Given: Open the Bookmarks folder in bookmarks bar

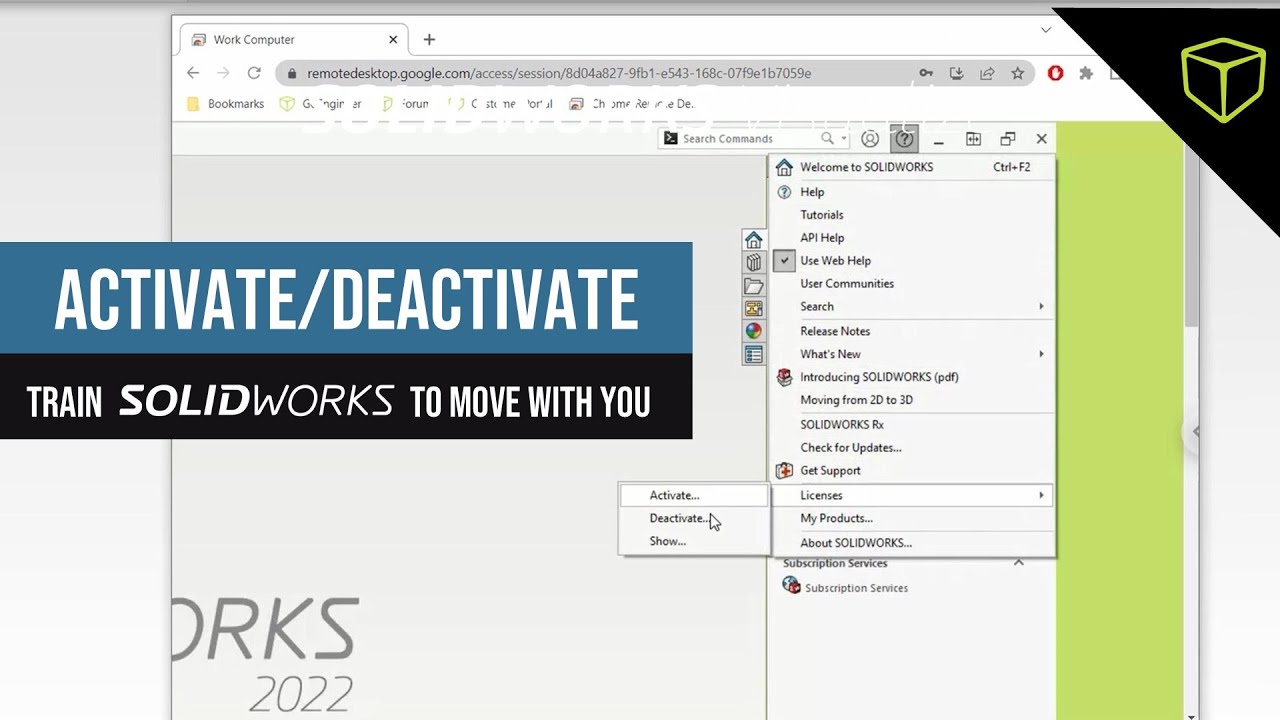Looking at the screenshot, I should coord(226,104).
